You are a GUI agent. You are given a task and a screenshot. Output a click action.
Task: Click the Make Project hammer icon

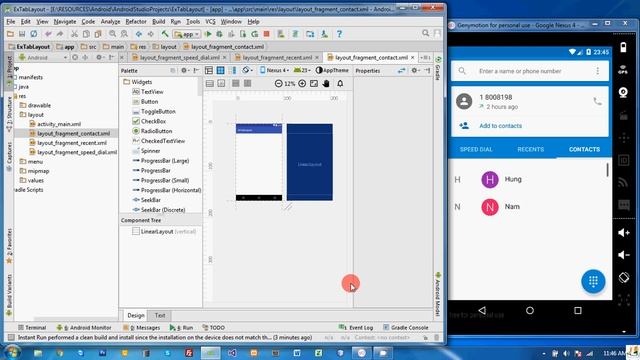pyautogui.click(x=164, y=34)
